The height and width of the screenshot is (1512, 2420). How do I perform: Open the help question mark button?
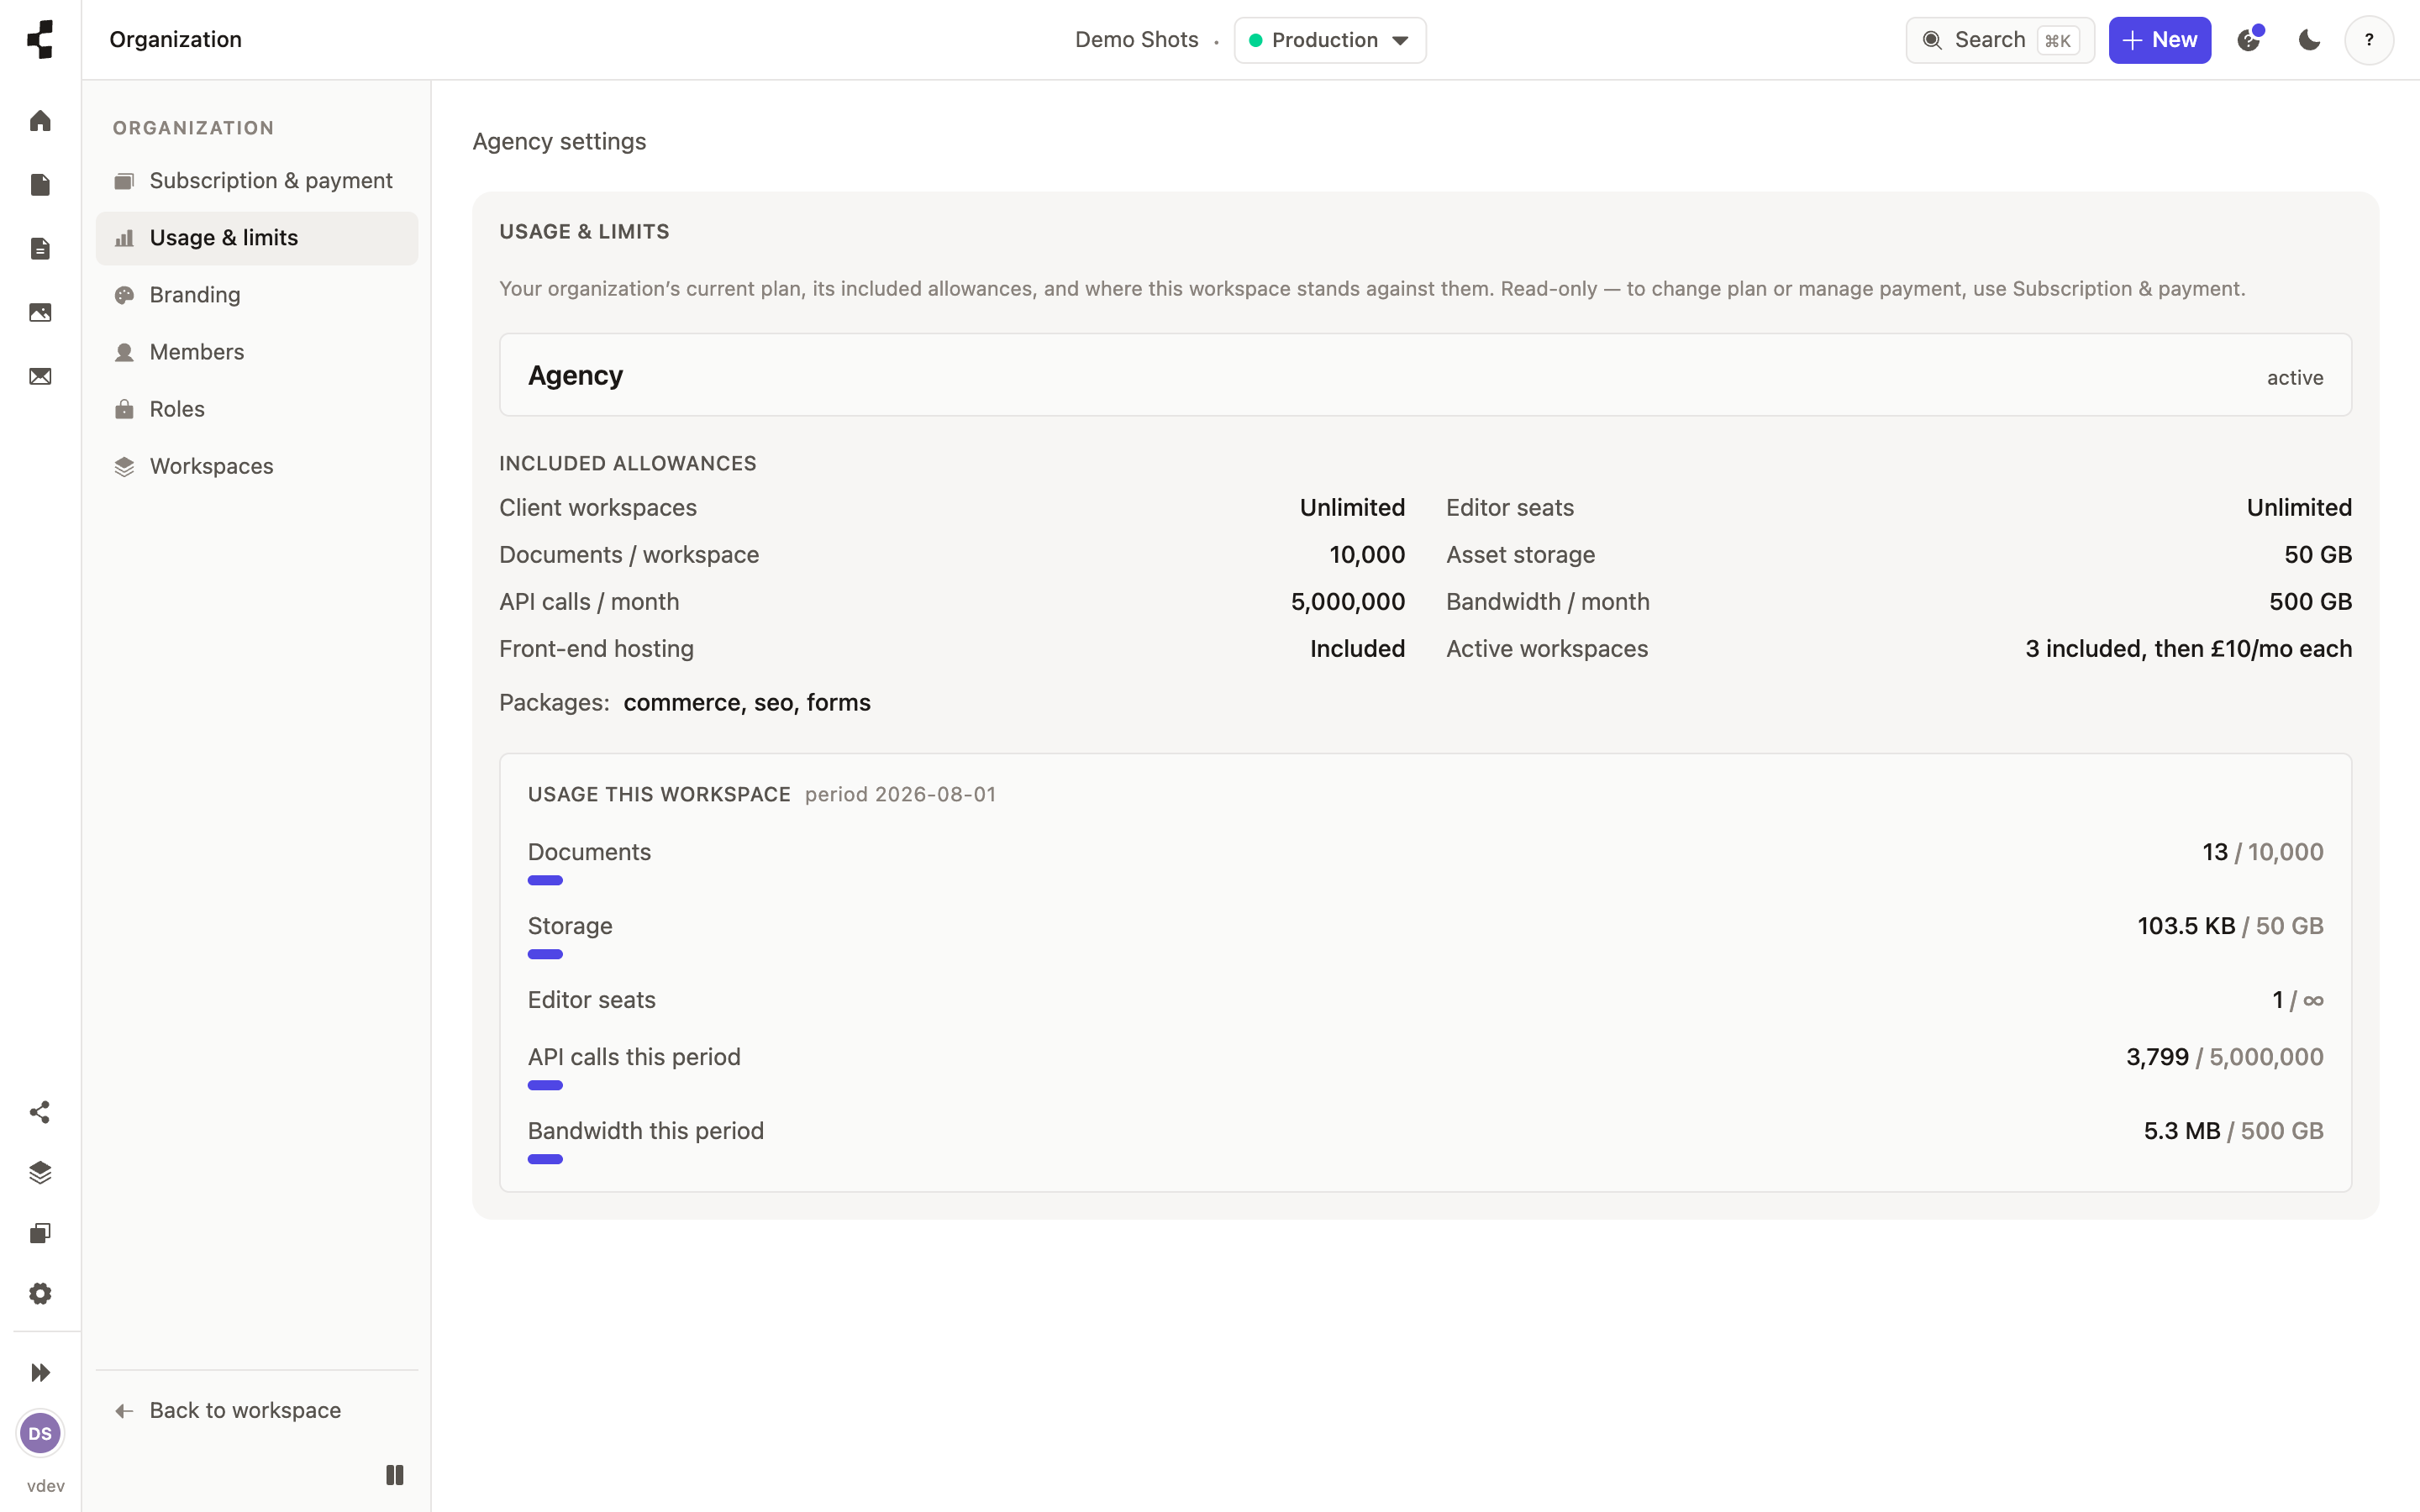pos(2369,40)
